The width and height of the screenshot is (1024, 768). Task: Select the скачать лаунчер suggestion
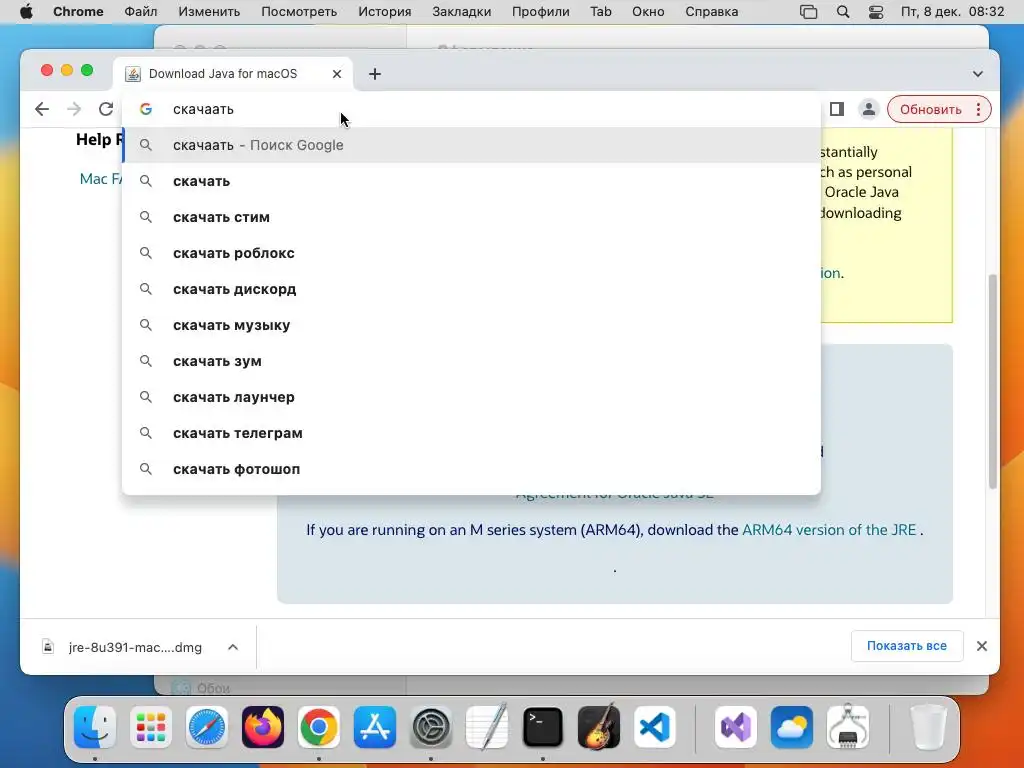coord(472,396)
